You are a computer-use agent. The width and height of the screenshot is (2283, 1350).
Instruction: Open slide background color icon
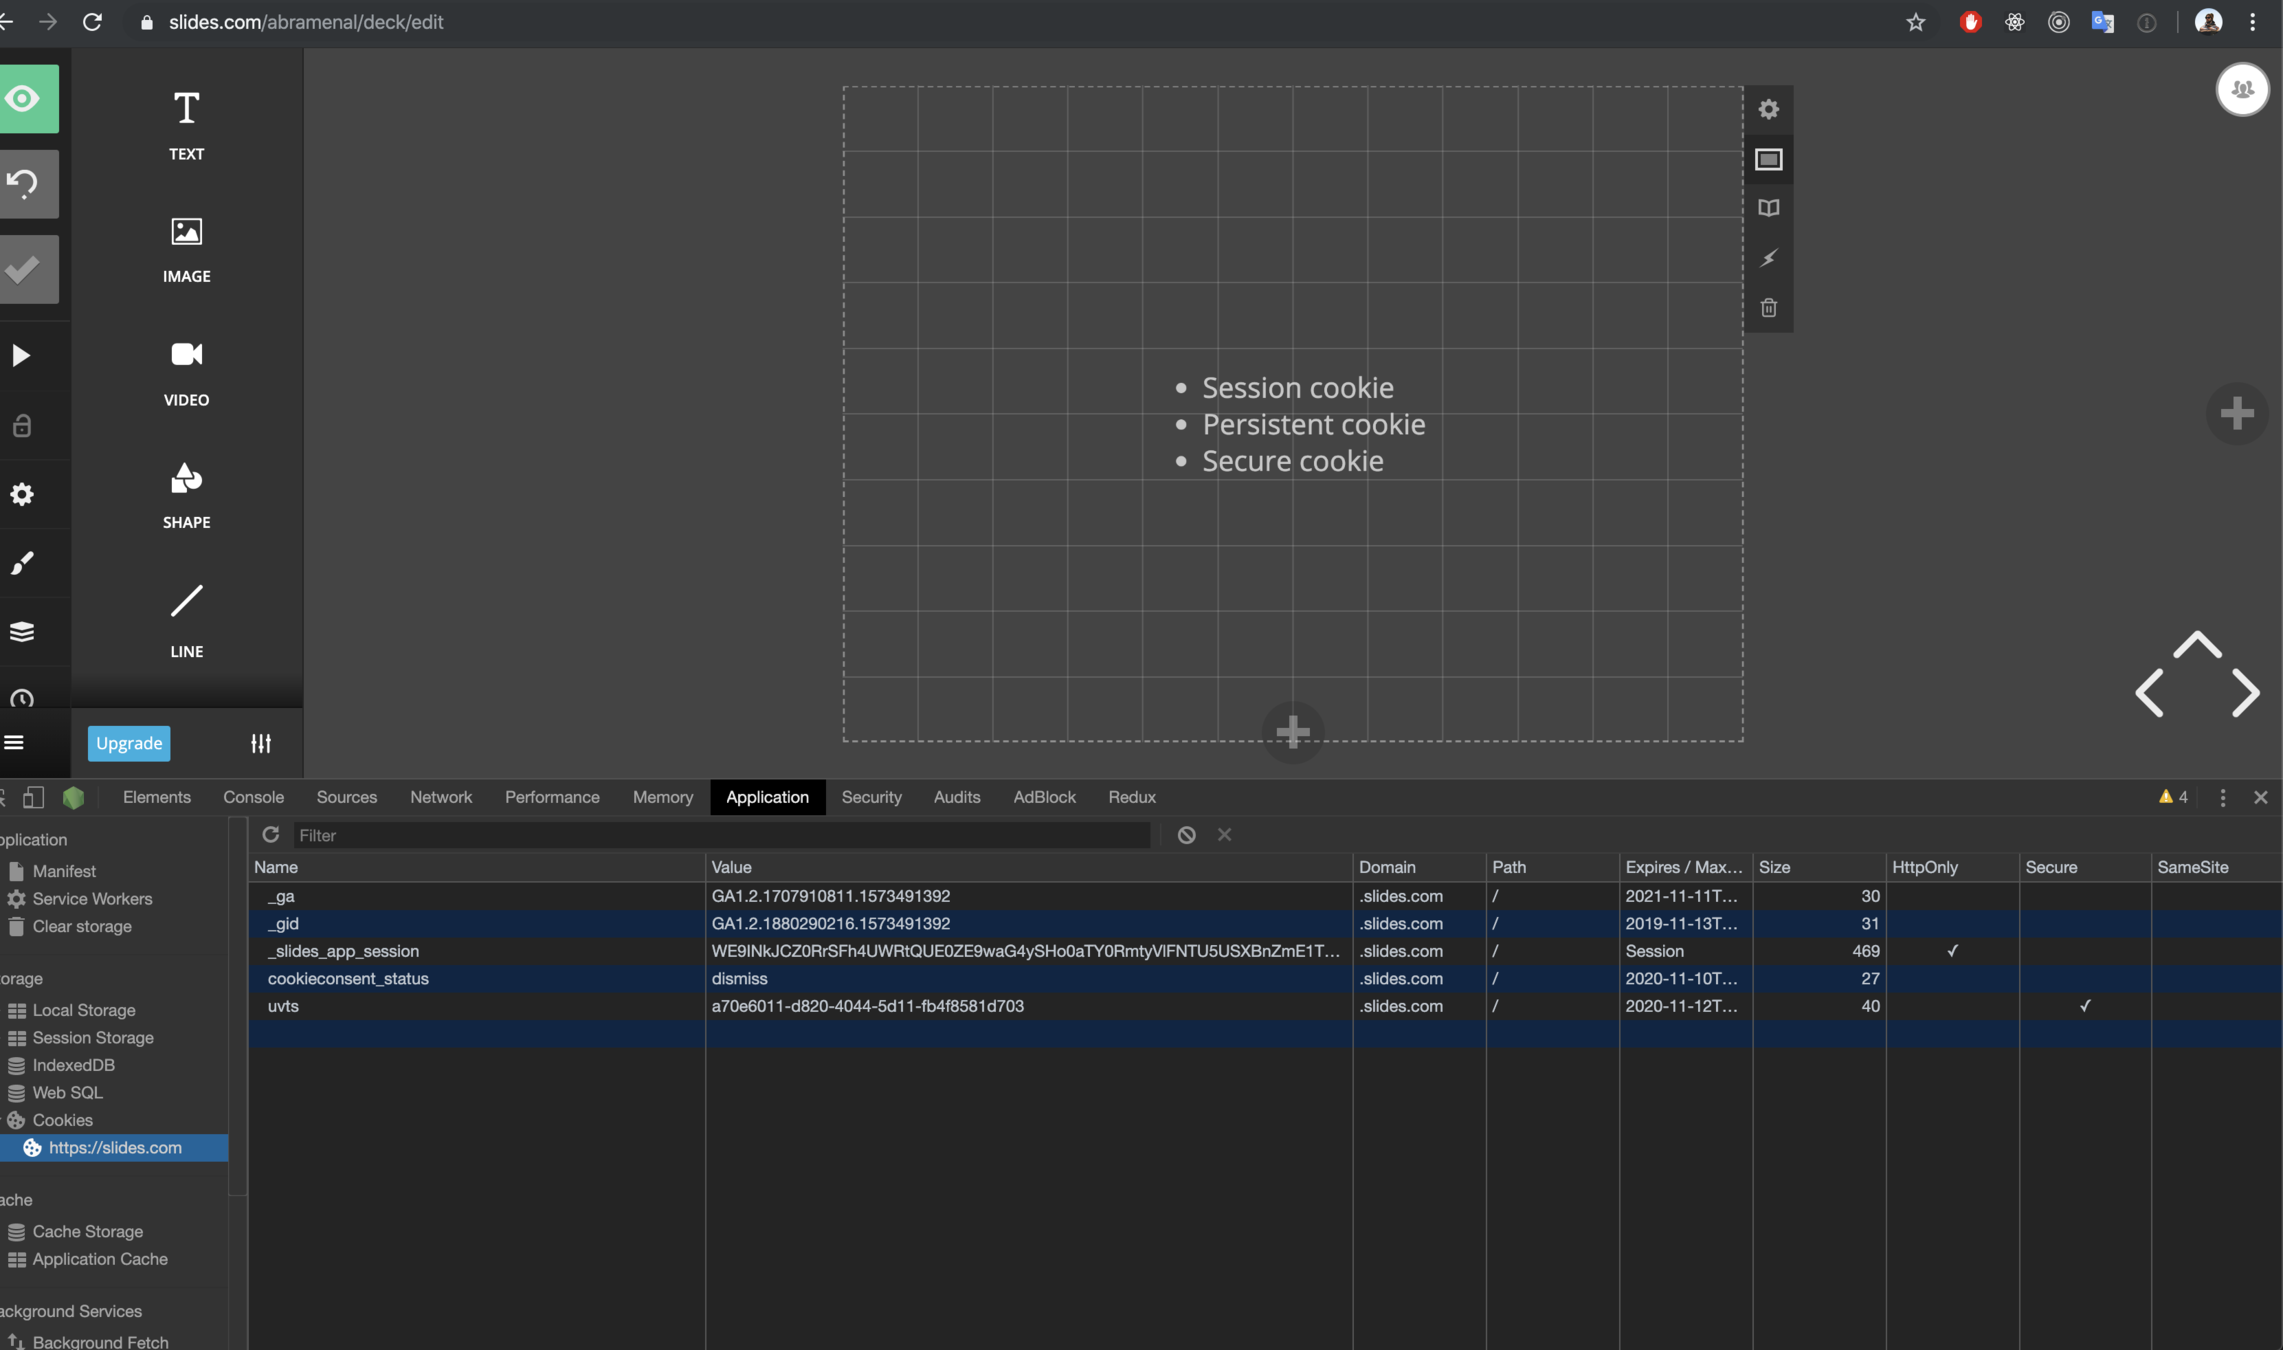(1768, 159)
